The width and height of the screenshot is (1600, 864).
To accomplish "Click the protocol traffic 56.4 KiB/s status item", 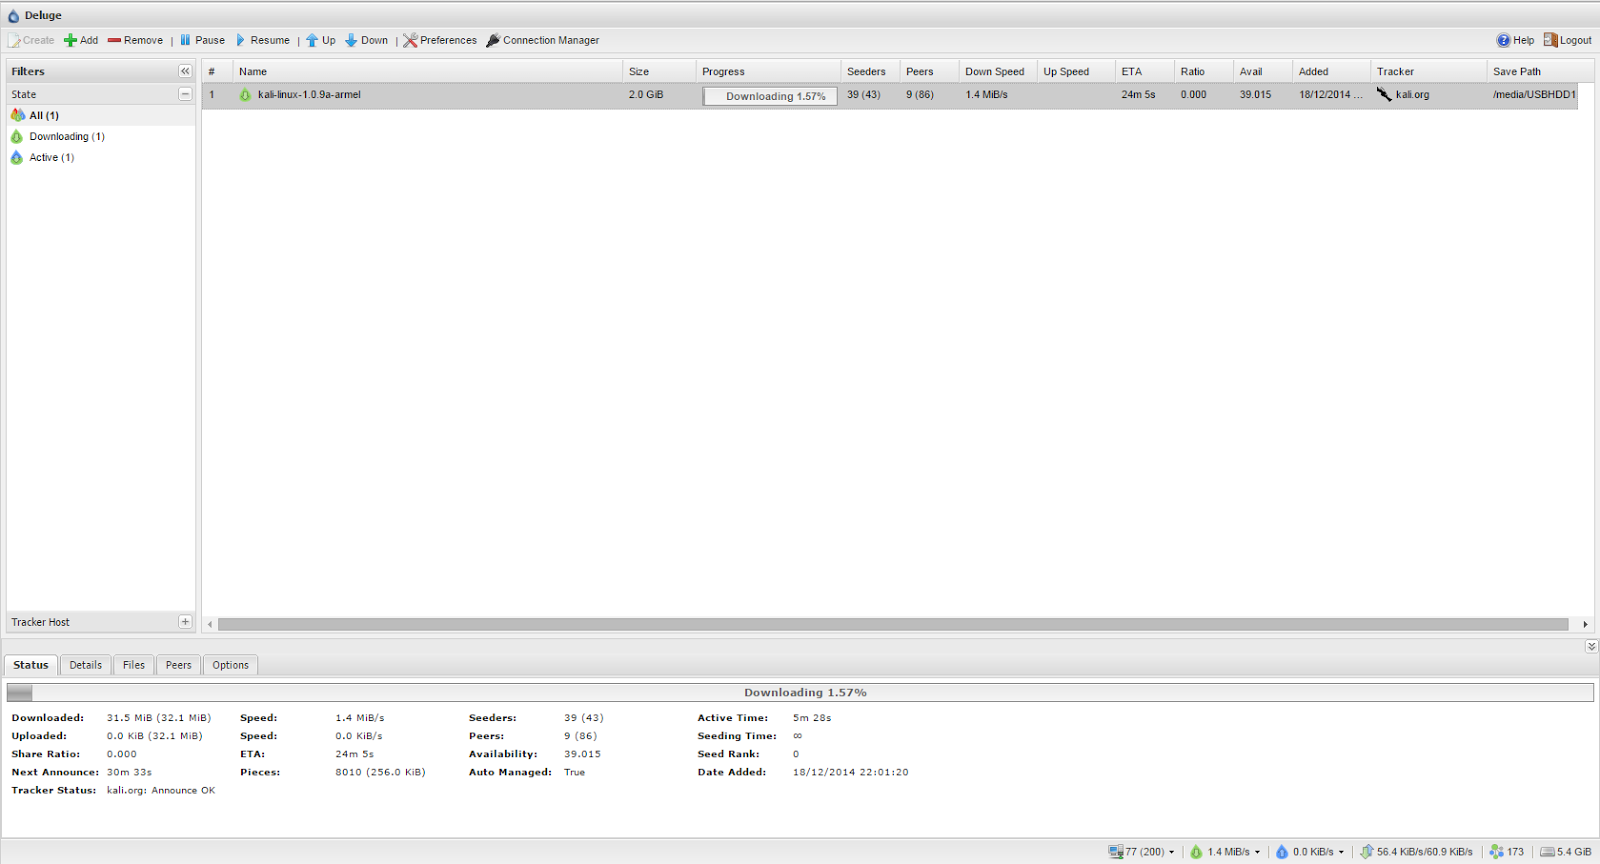I will (x=1416, y=852).
